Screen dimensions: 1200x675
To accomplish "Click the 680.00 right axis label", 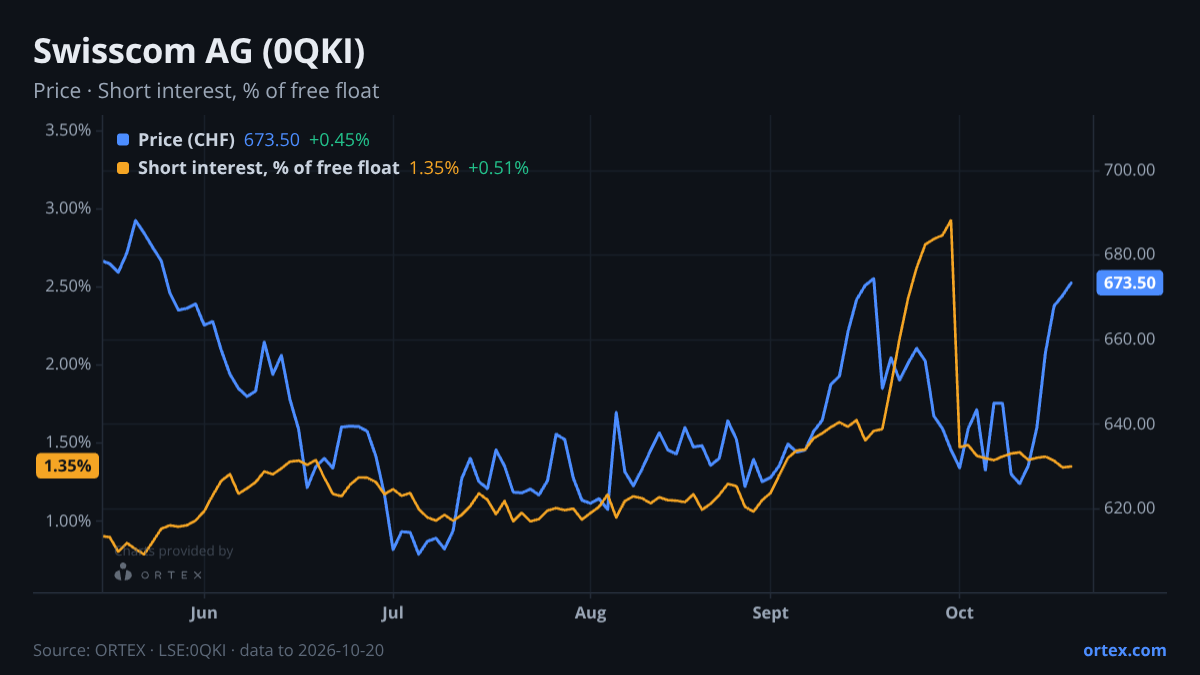I will [x=1130, y=254].
